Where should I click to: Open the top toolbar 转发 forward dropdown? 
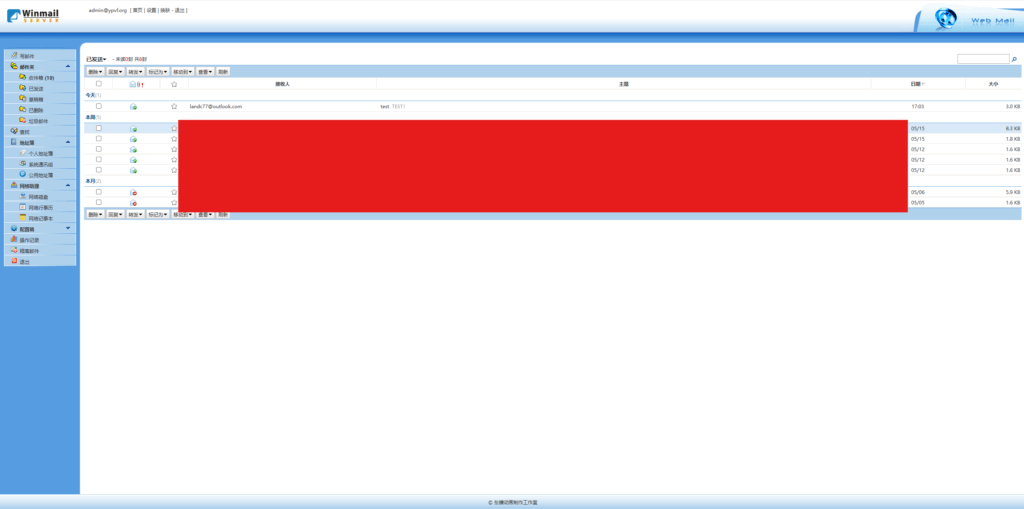point(135,72)
